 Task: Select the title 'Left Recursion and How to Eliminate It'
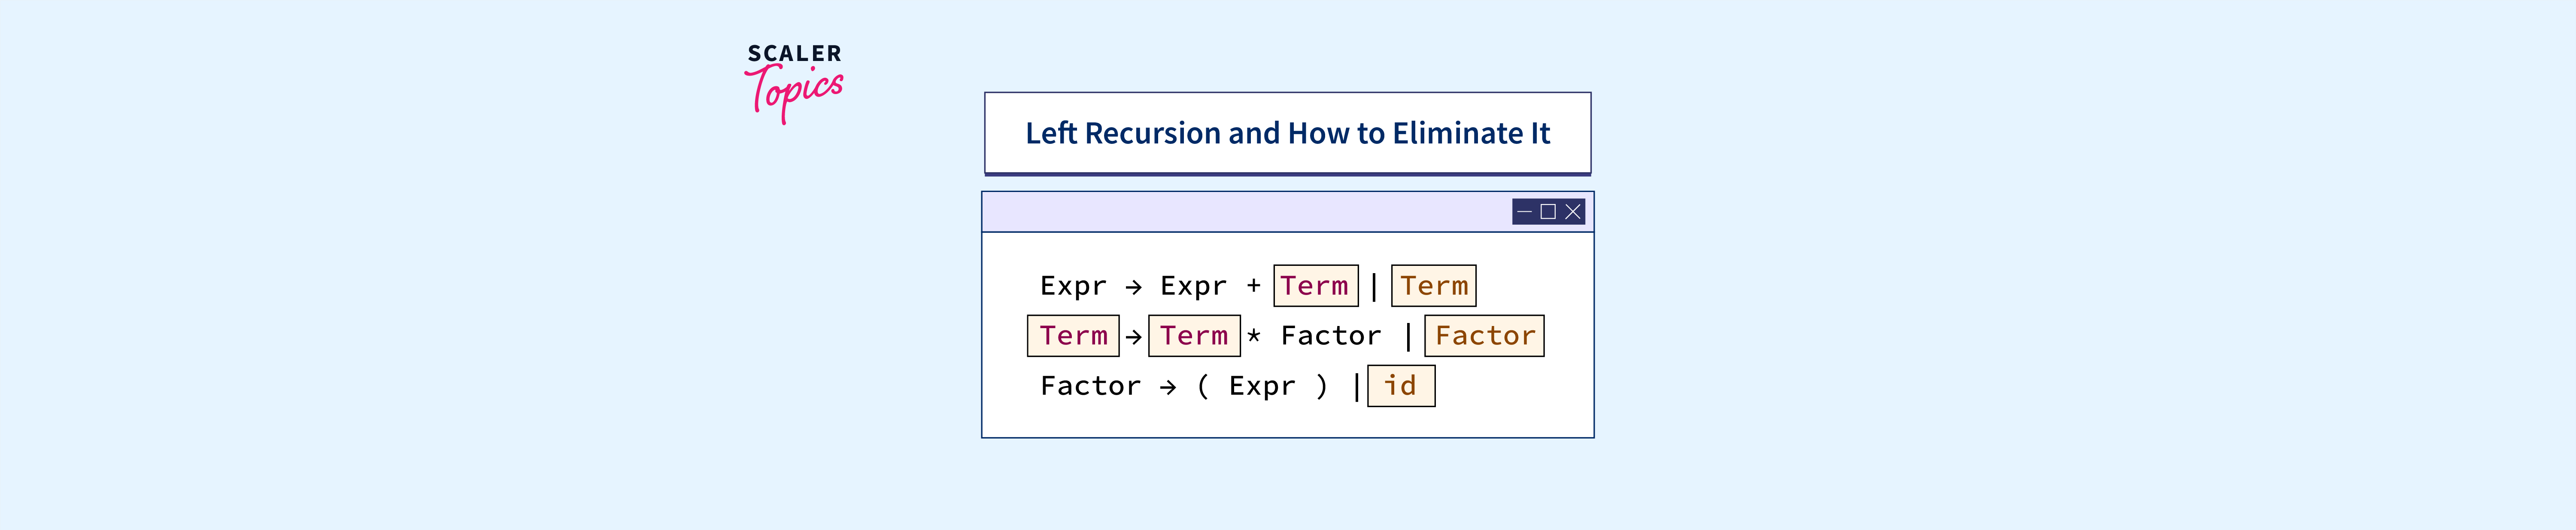click(x=1287, y=133)
